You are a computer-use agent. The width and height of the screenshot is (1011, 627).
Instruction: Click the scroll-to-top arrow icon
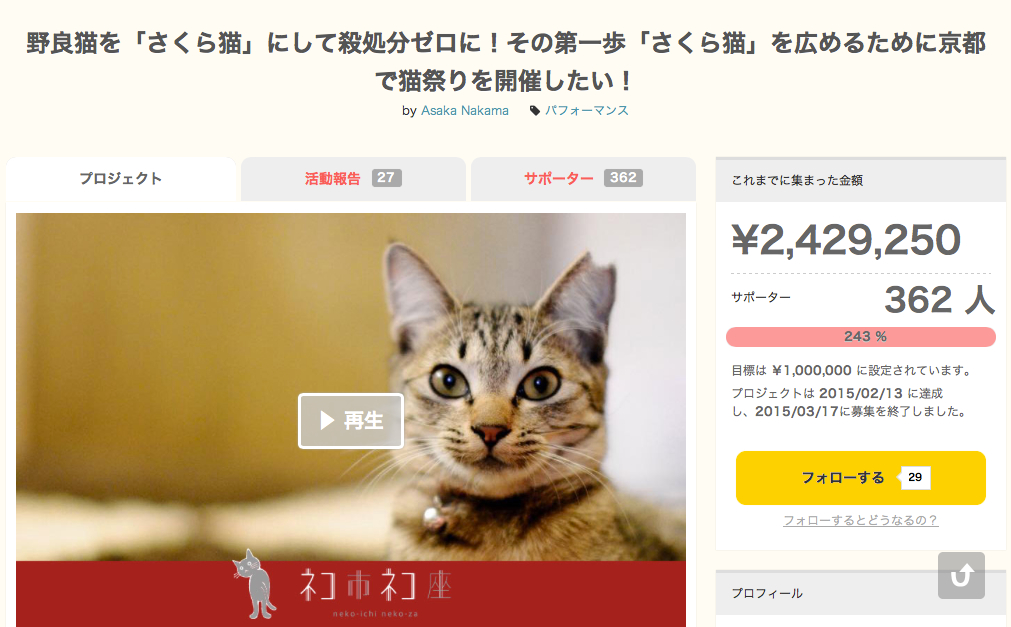click(961, 575)
